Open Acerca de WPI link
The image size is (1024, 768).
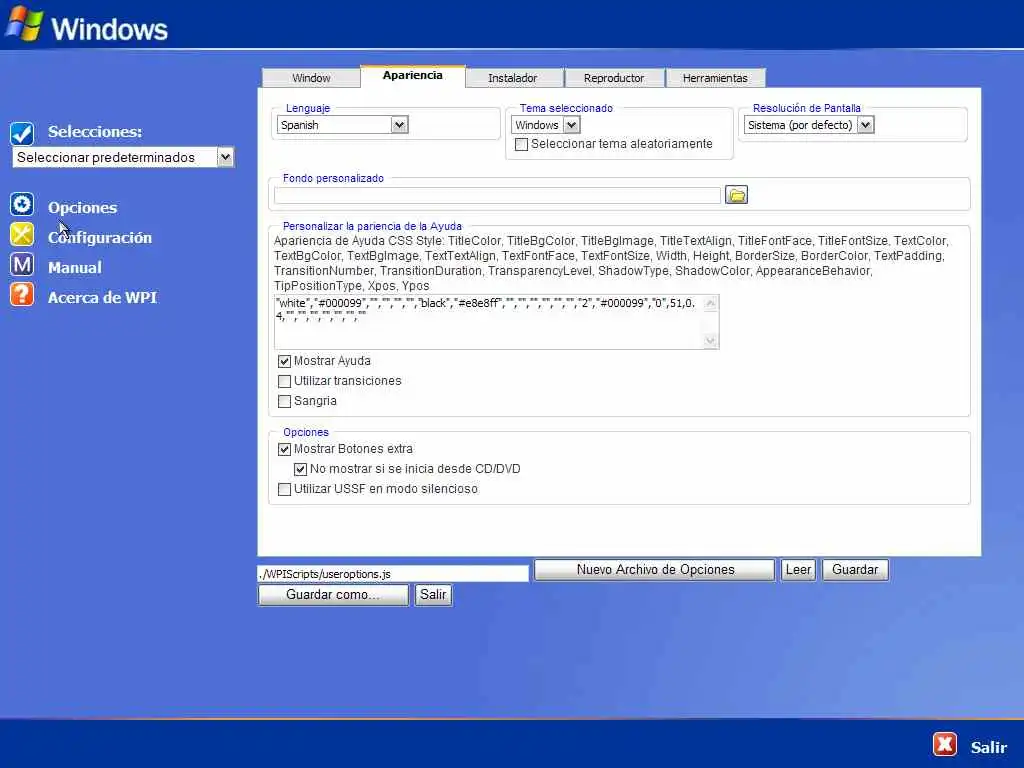click(103, 298)
